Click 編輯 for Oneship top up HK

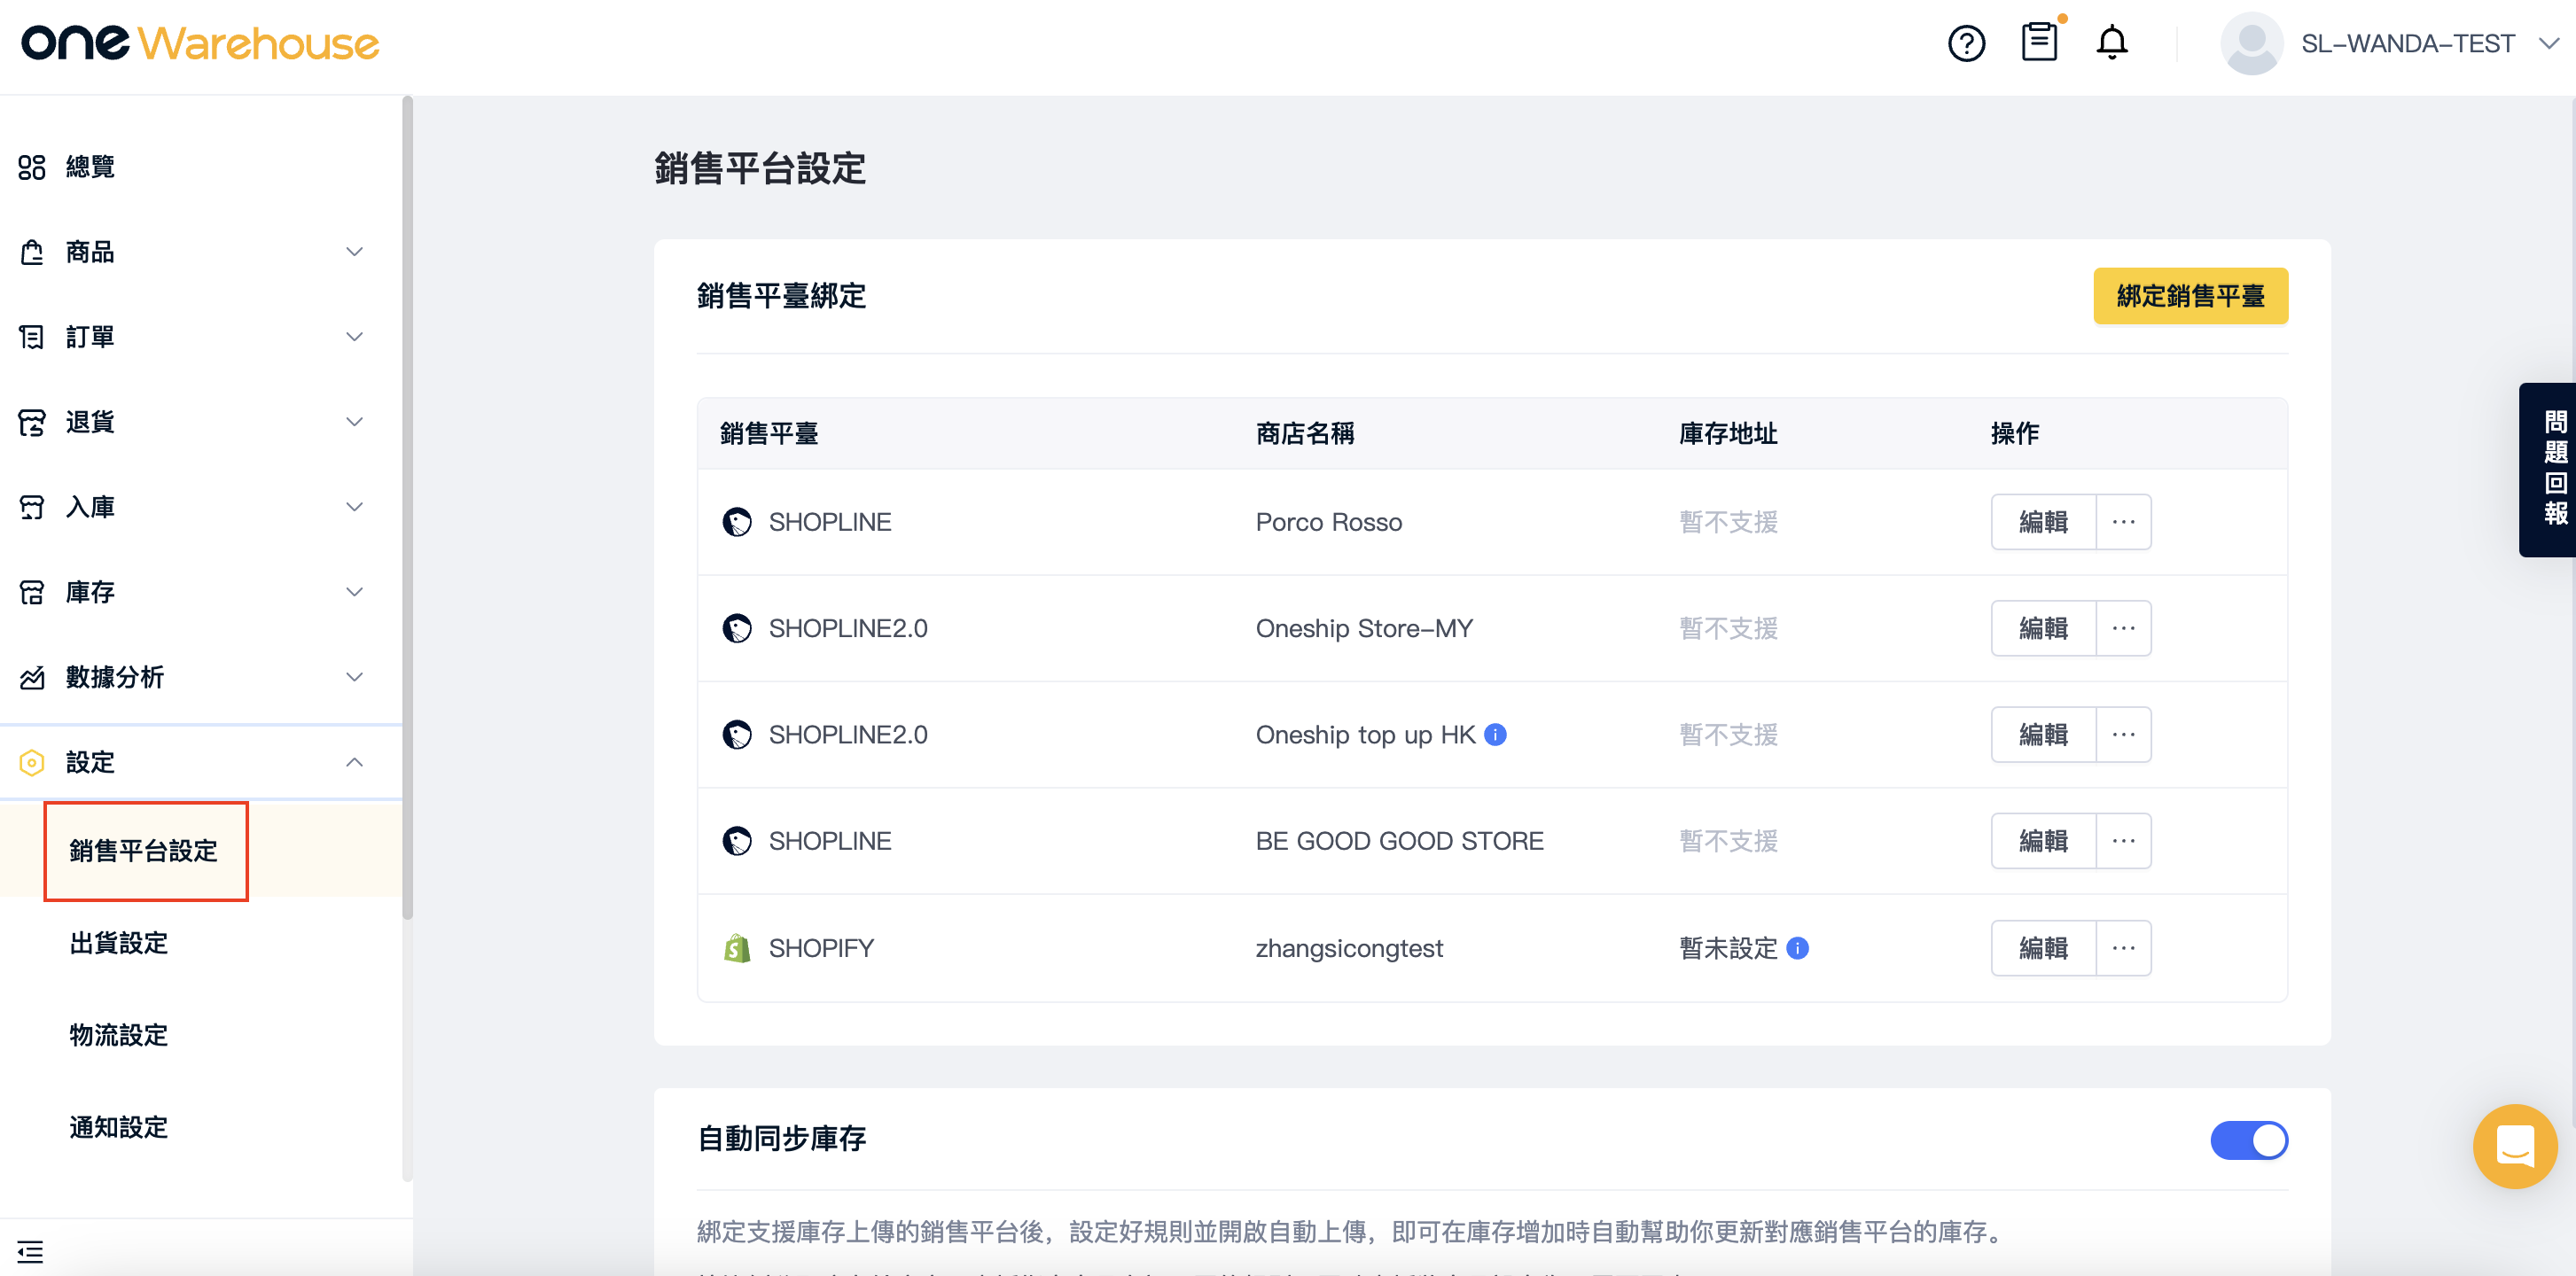[2043, 735]
